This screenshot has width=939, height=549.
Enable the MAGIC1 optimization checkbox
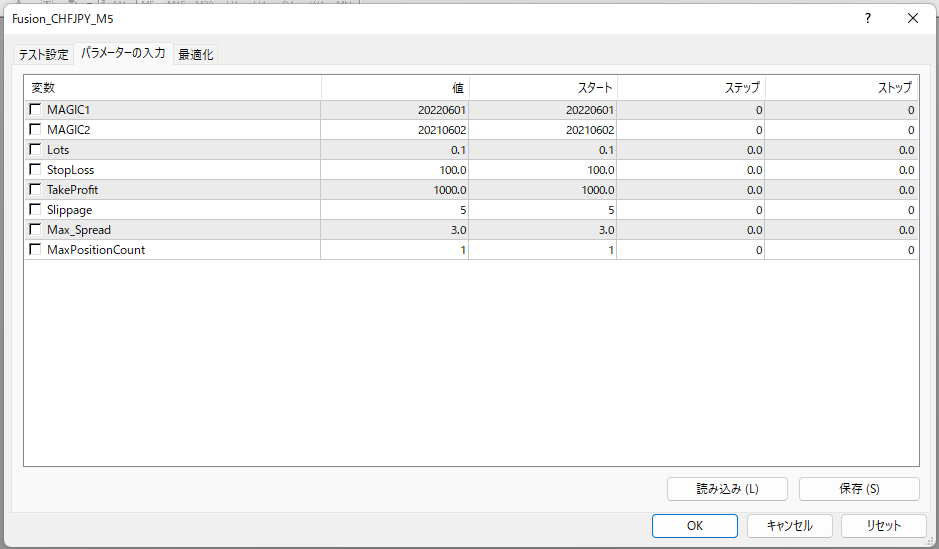coord(35,110)
